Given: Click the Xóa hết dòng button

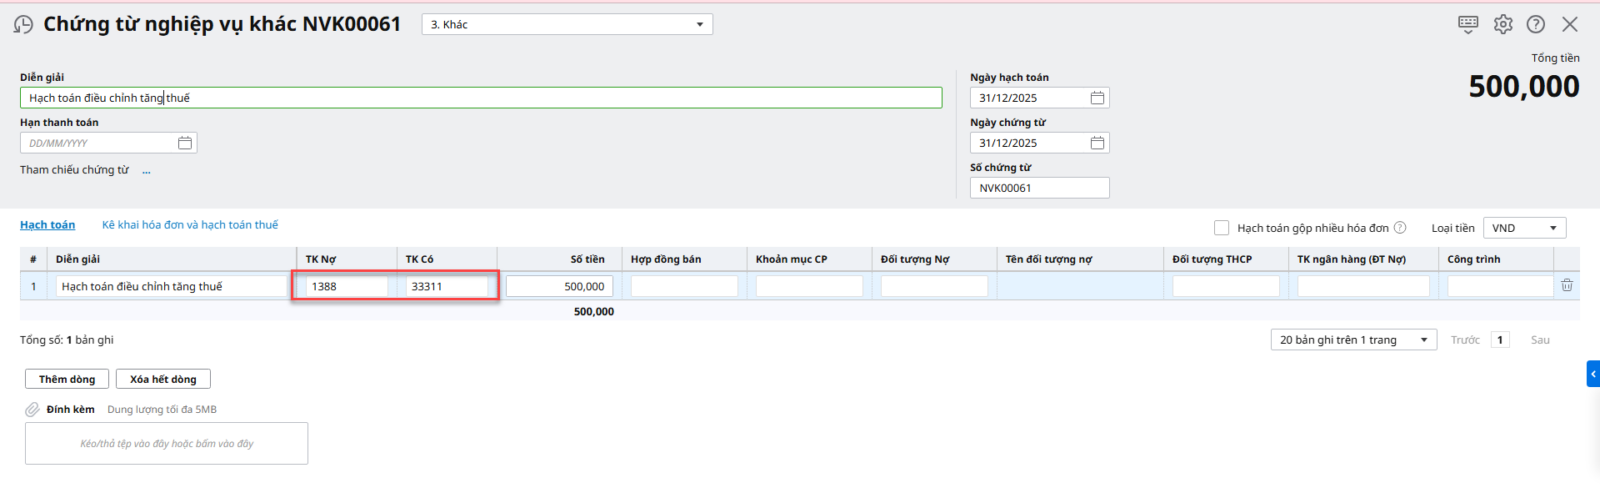Looking at the screenshot, I should (x=163, y=379).
